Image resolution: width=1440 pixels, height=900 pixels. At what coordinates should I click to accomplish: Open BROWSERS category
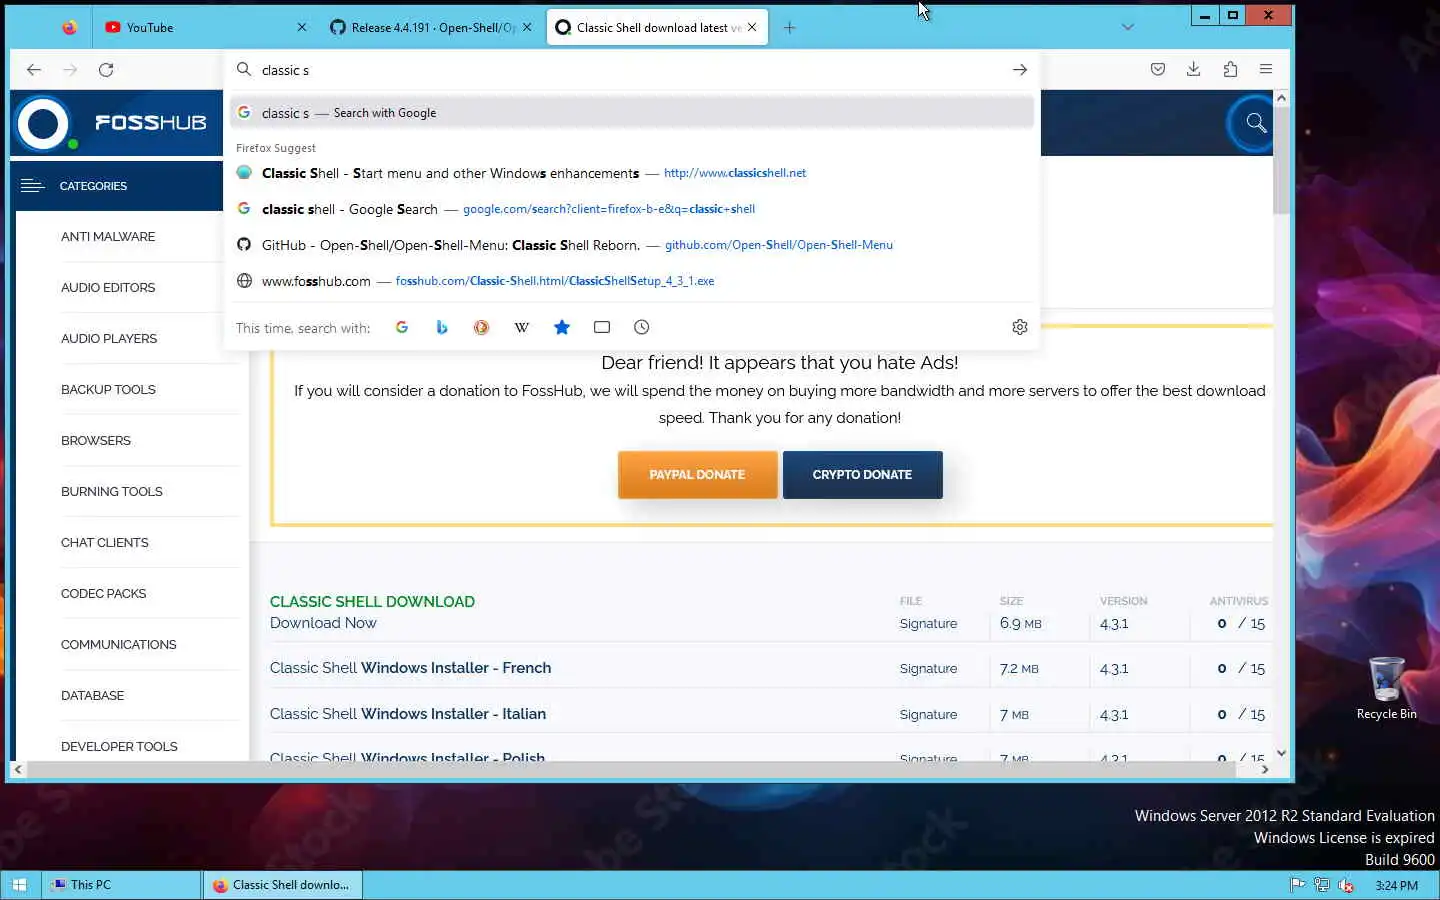pyautogui.click(x=96, y=441)
